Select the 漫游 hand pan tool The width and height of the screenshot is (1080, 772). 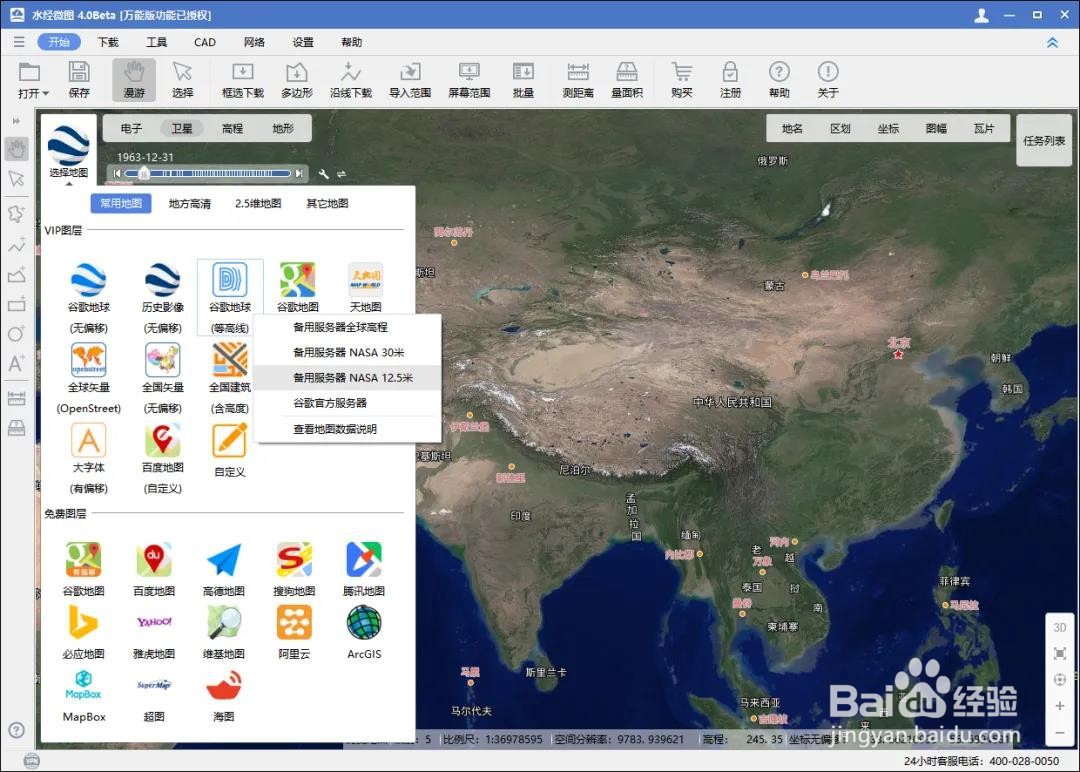134,79
